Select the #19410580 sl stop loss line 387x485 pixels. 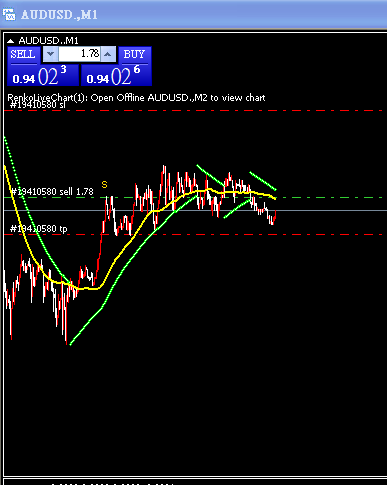[193, 110]
